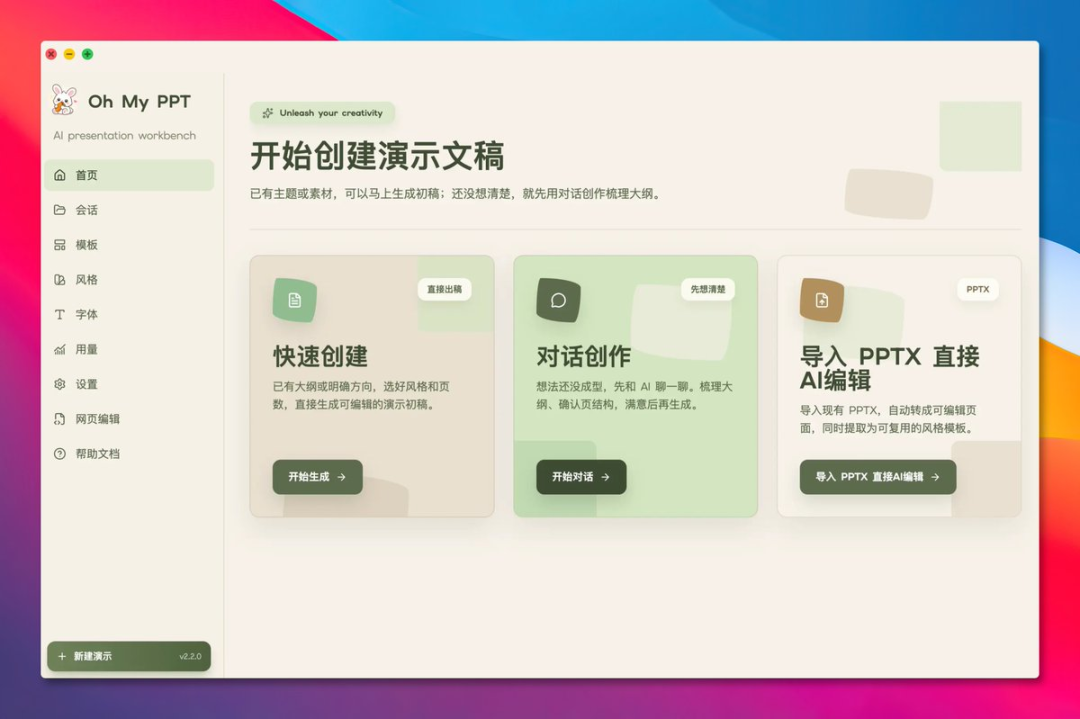1080x719 pixels.
Task: Click the brown upload file icon on PPTX card
Action: coord(822,300)
